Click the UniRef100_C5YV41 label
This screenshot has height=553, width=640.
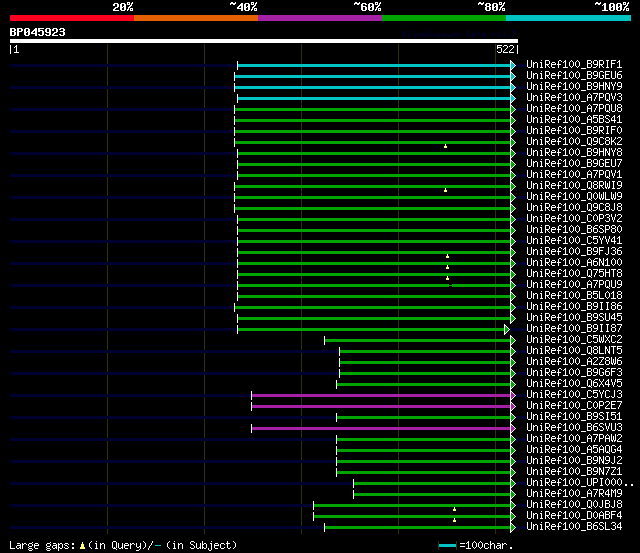(x=574, y=241)
